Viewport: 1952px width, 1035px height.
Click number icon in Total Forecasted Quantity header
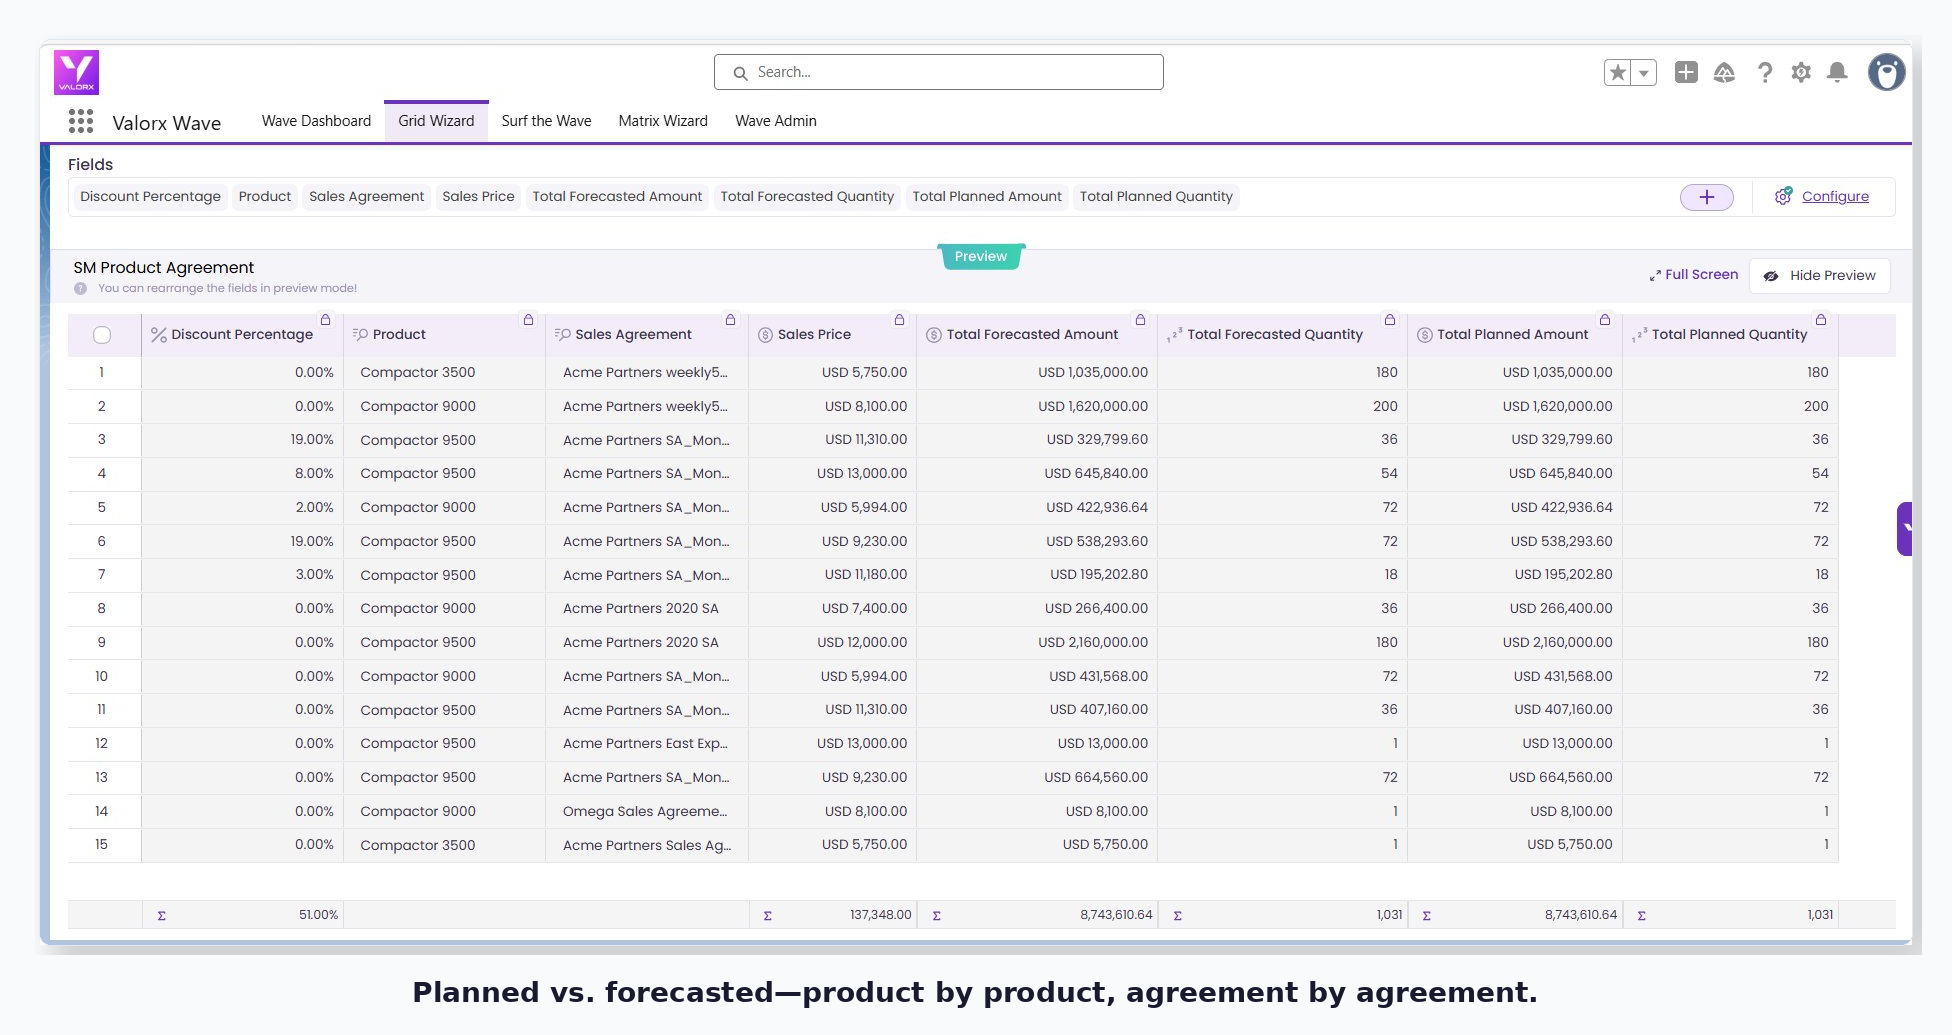tap(1175, 335)
